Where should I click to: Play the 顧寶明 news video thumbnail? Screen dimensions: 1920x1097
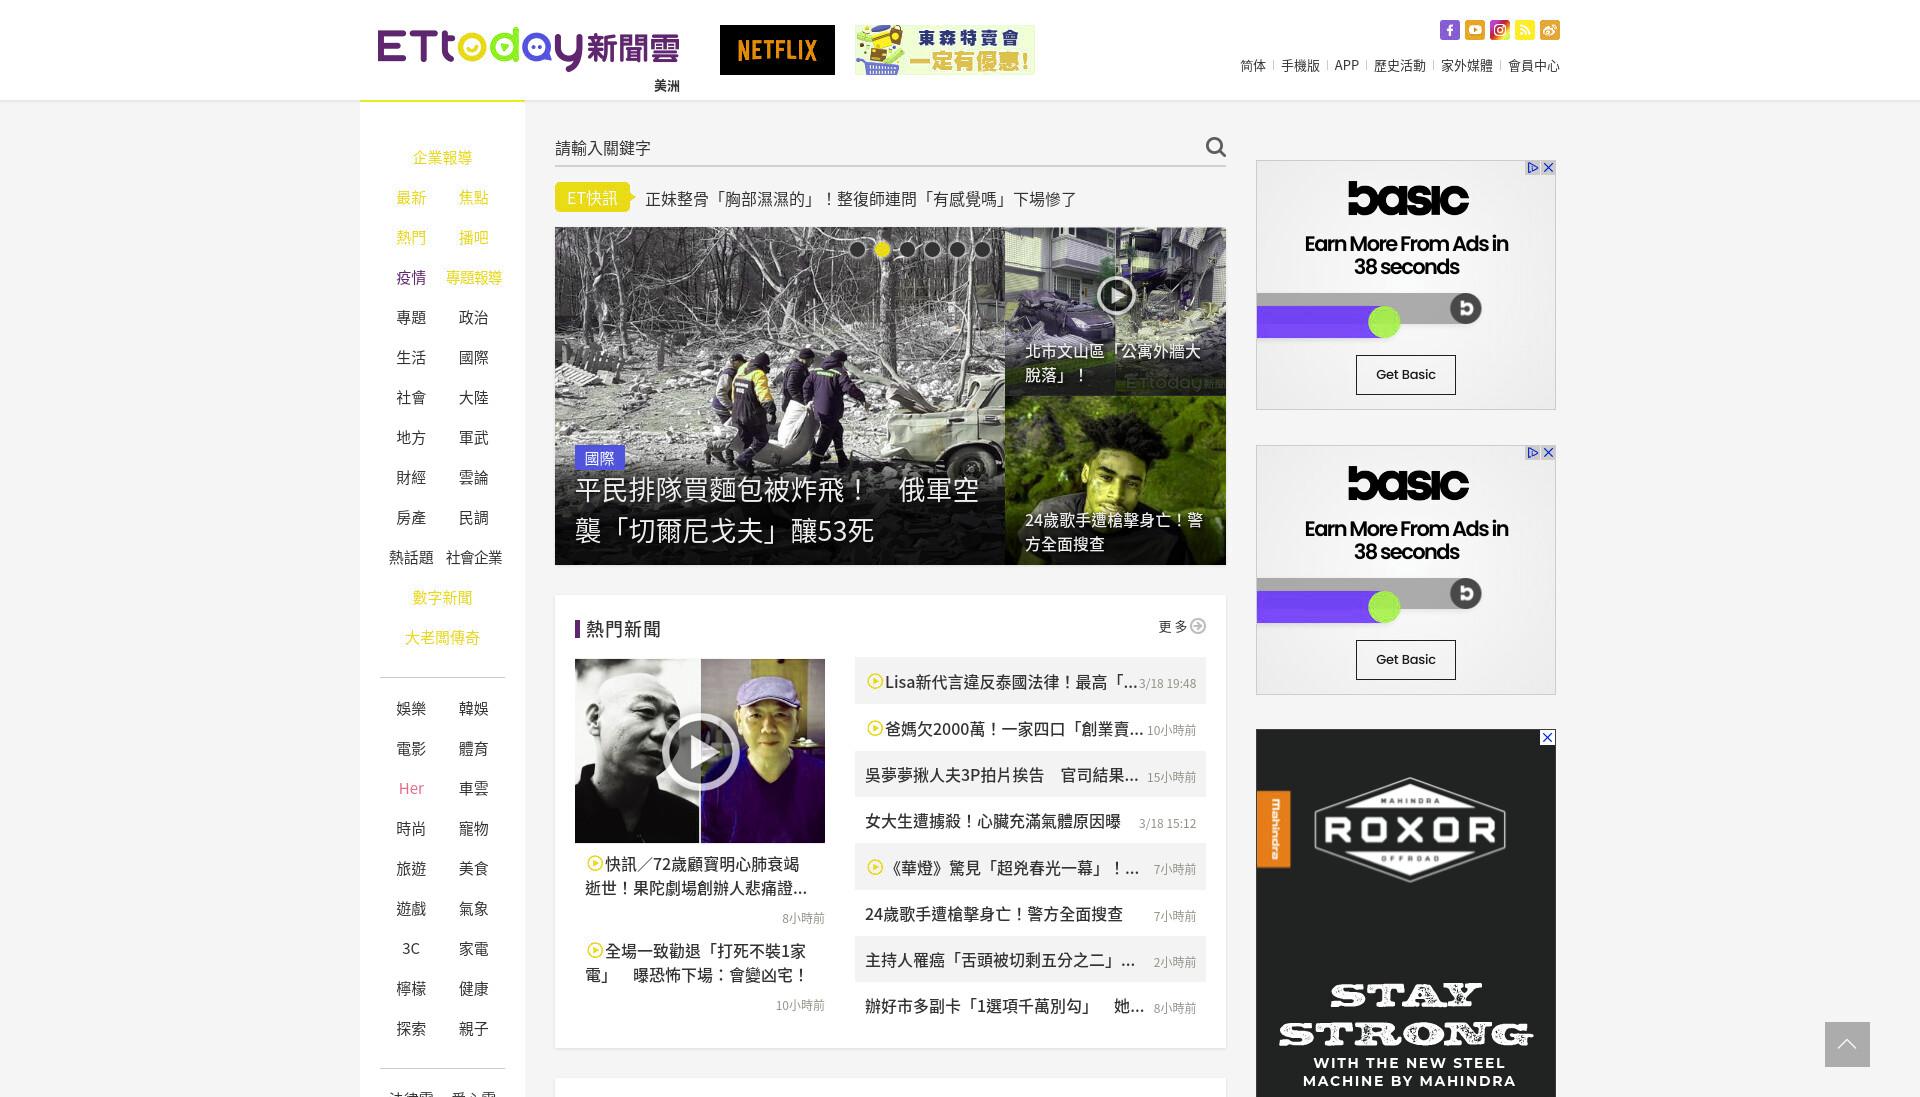pos(700,751)
